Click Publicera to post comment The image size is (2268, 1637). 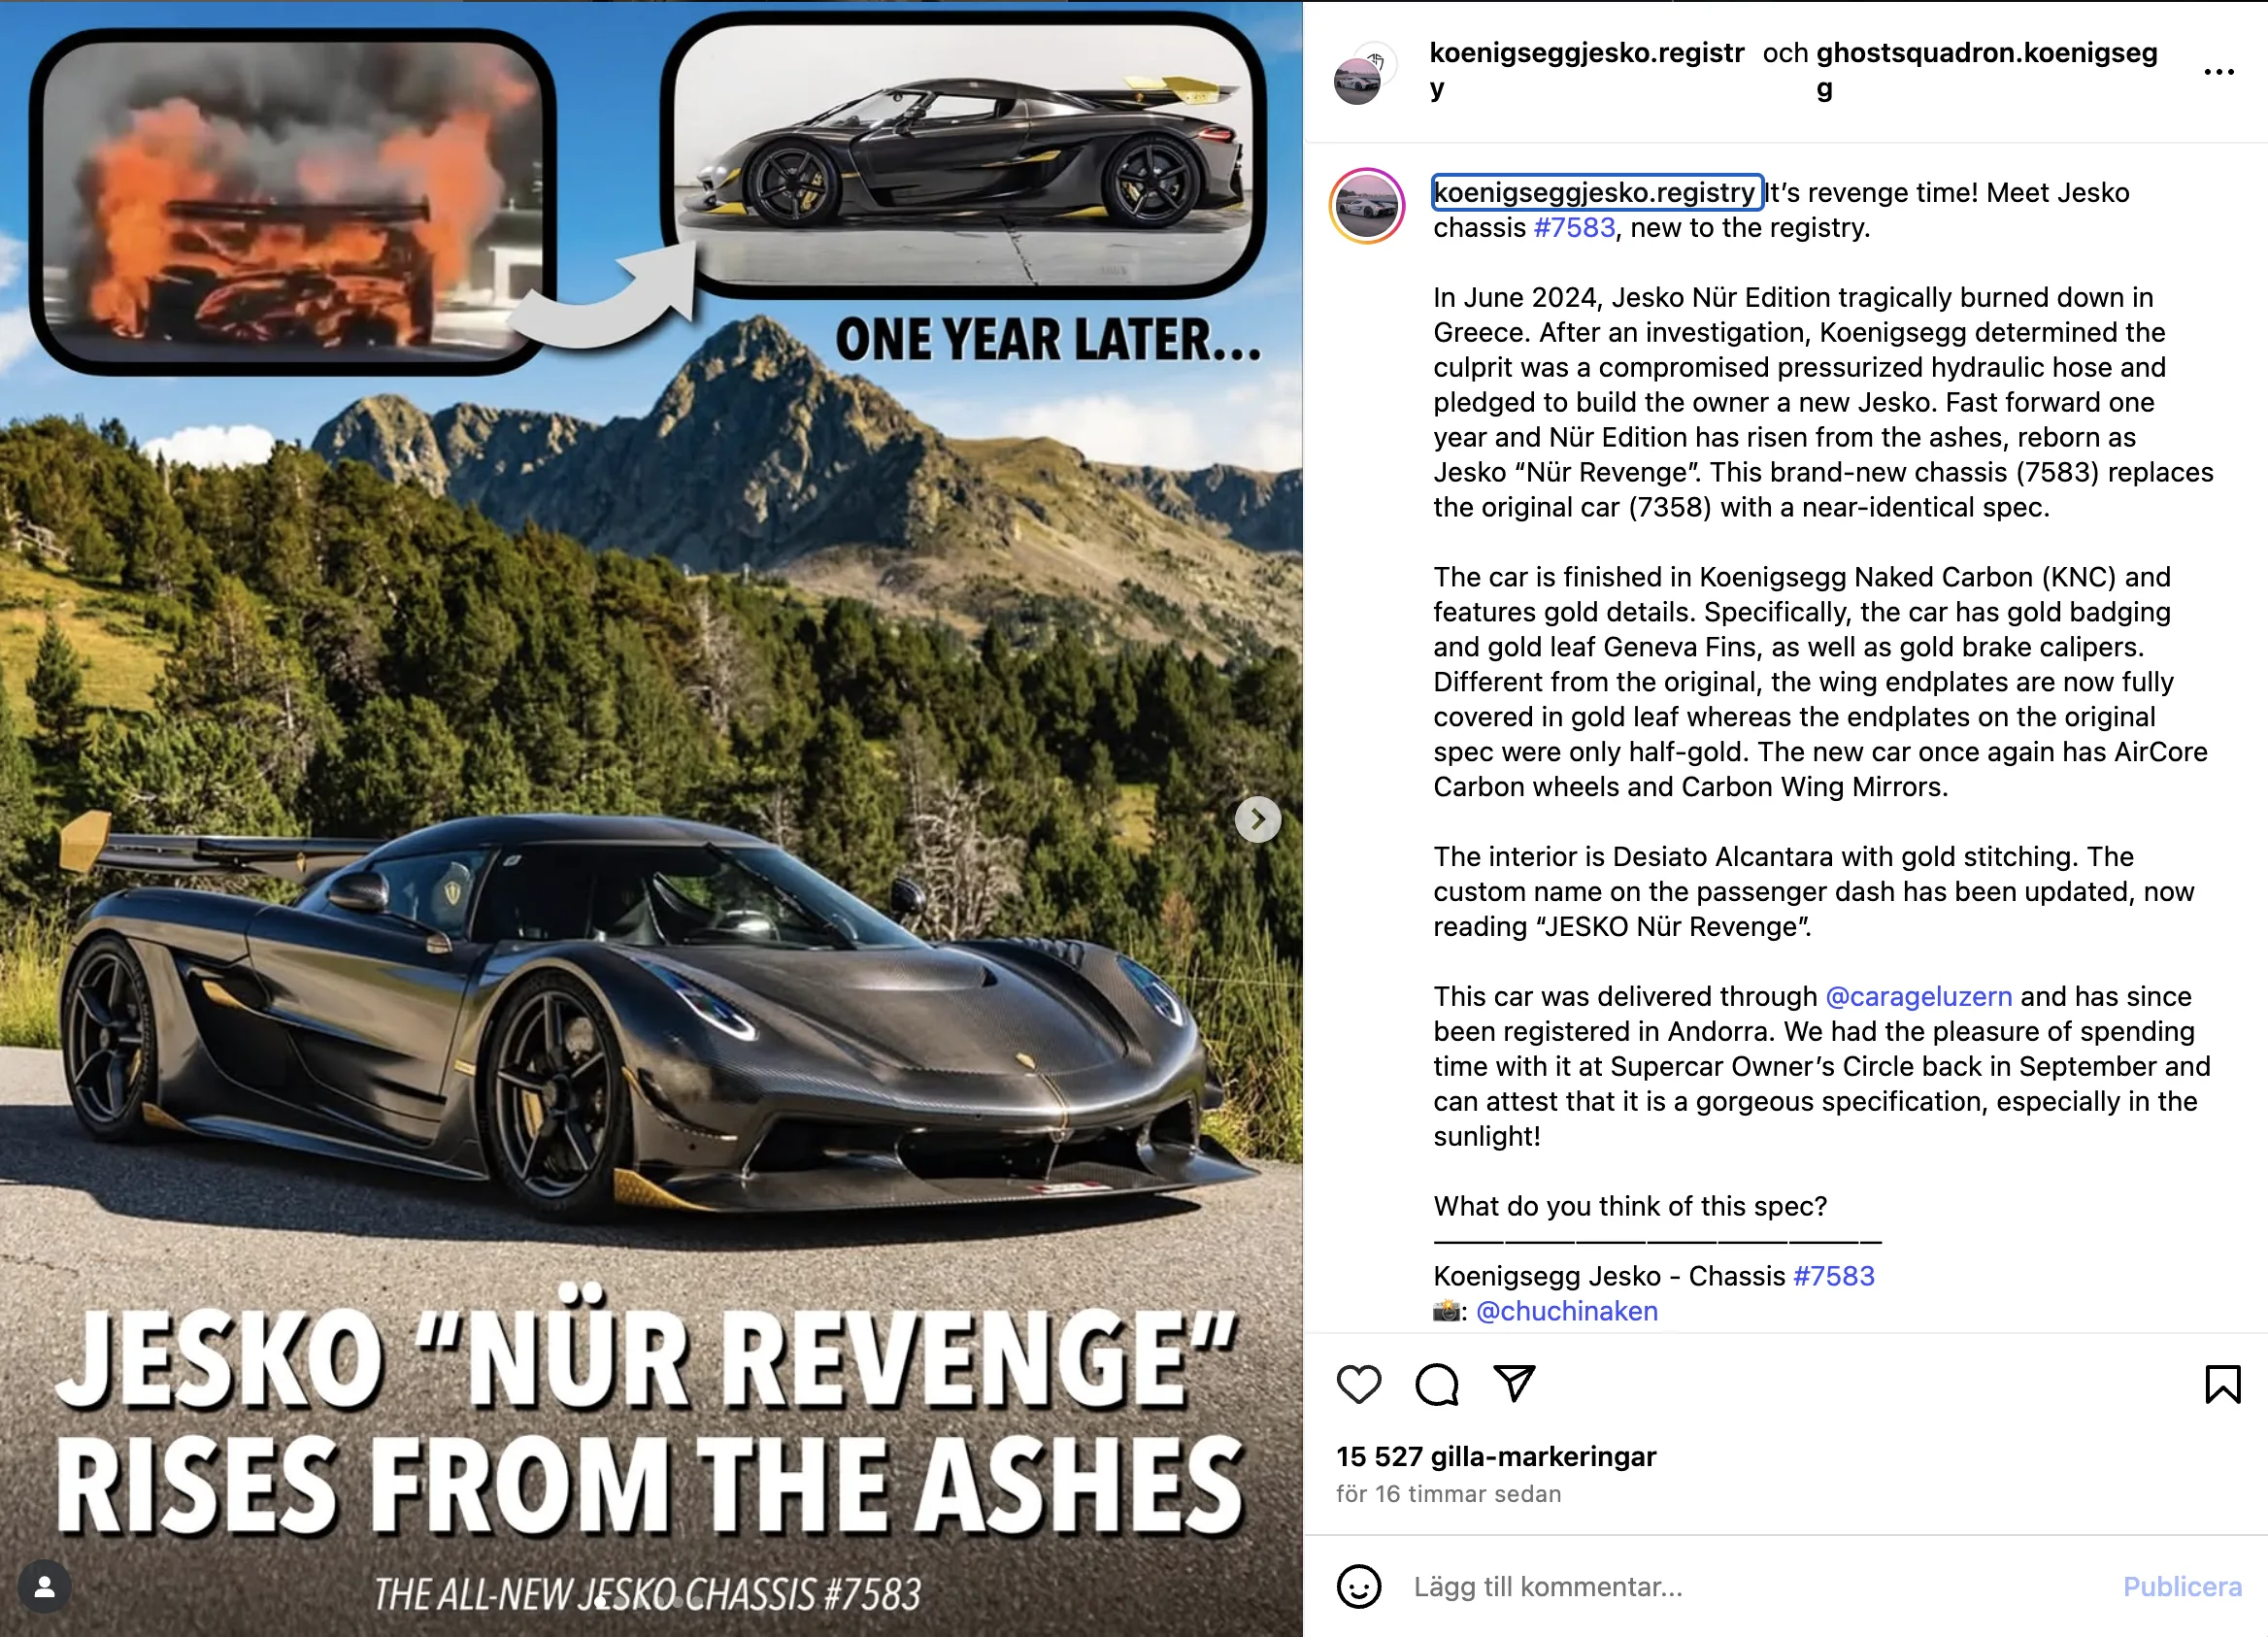2181,1587
